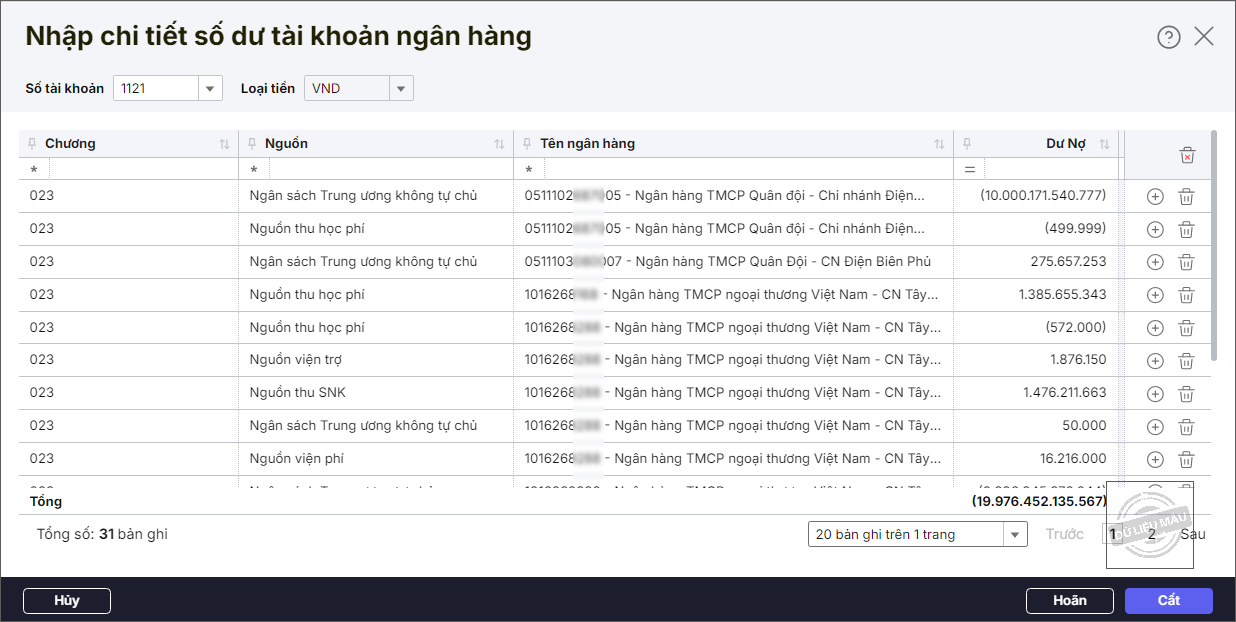Click the Cất save button
This screenshot has width=1236, height=622.
[x=1168, y=600]
